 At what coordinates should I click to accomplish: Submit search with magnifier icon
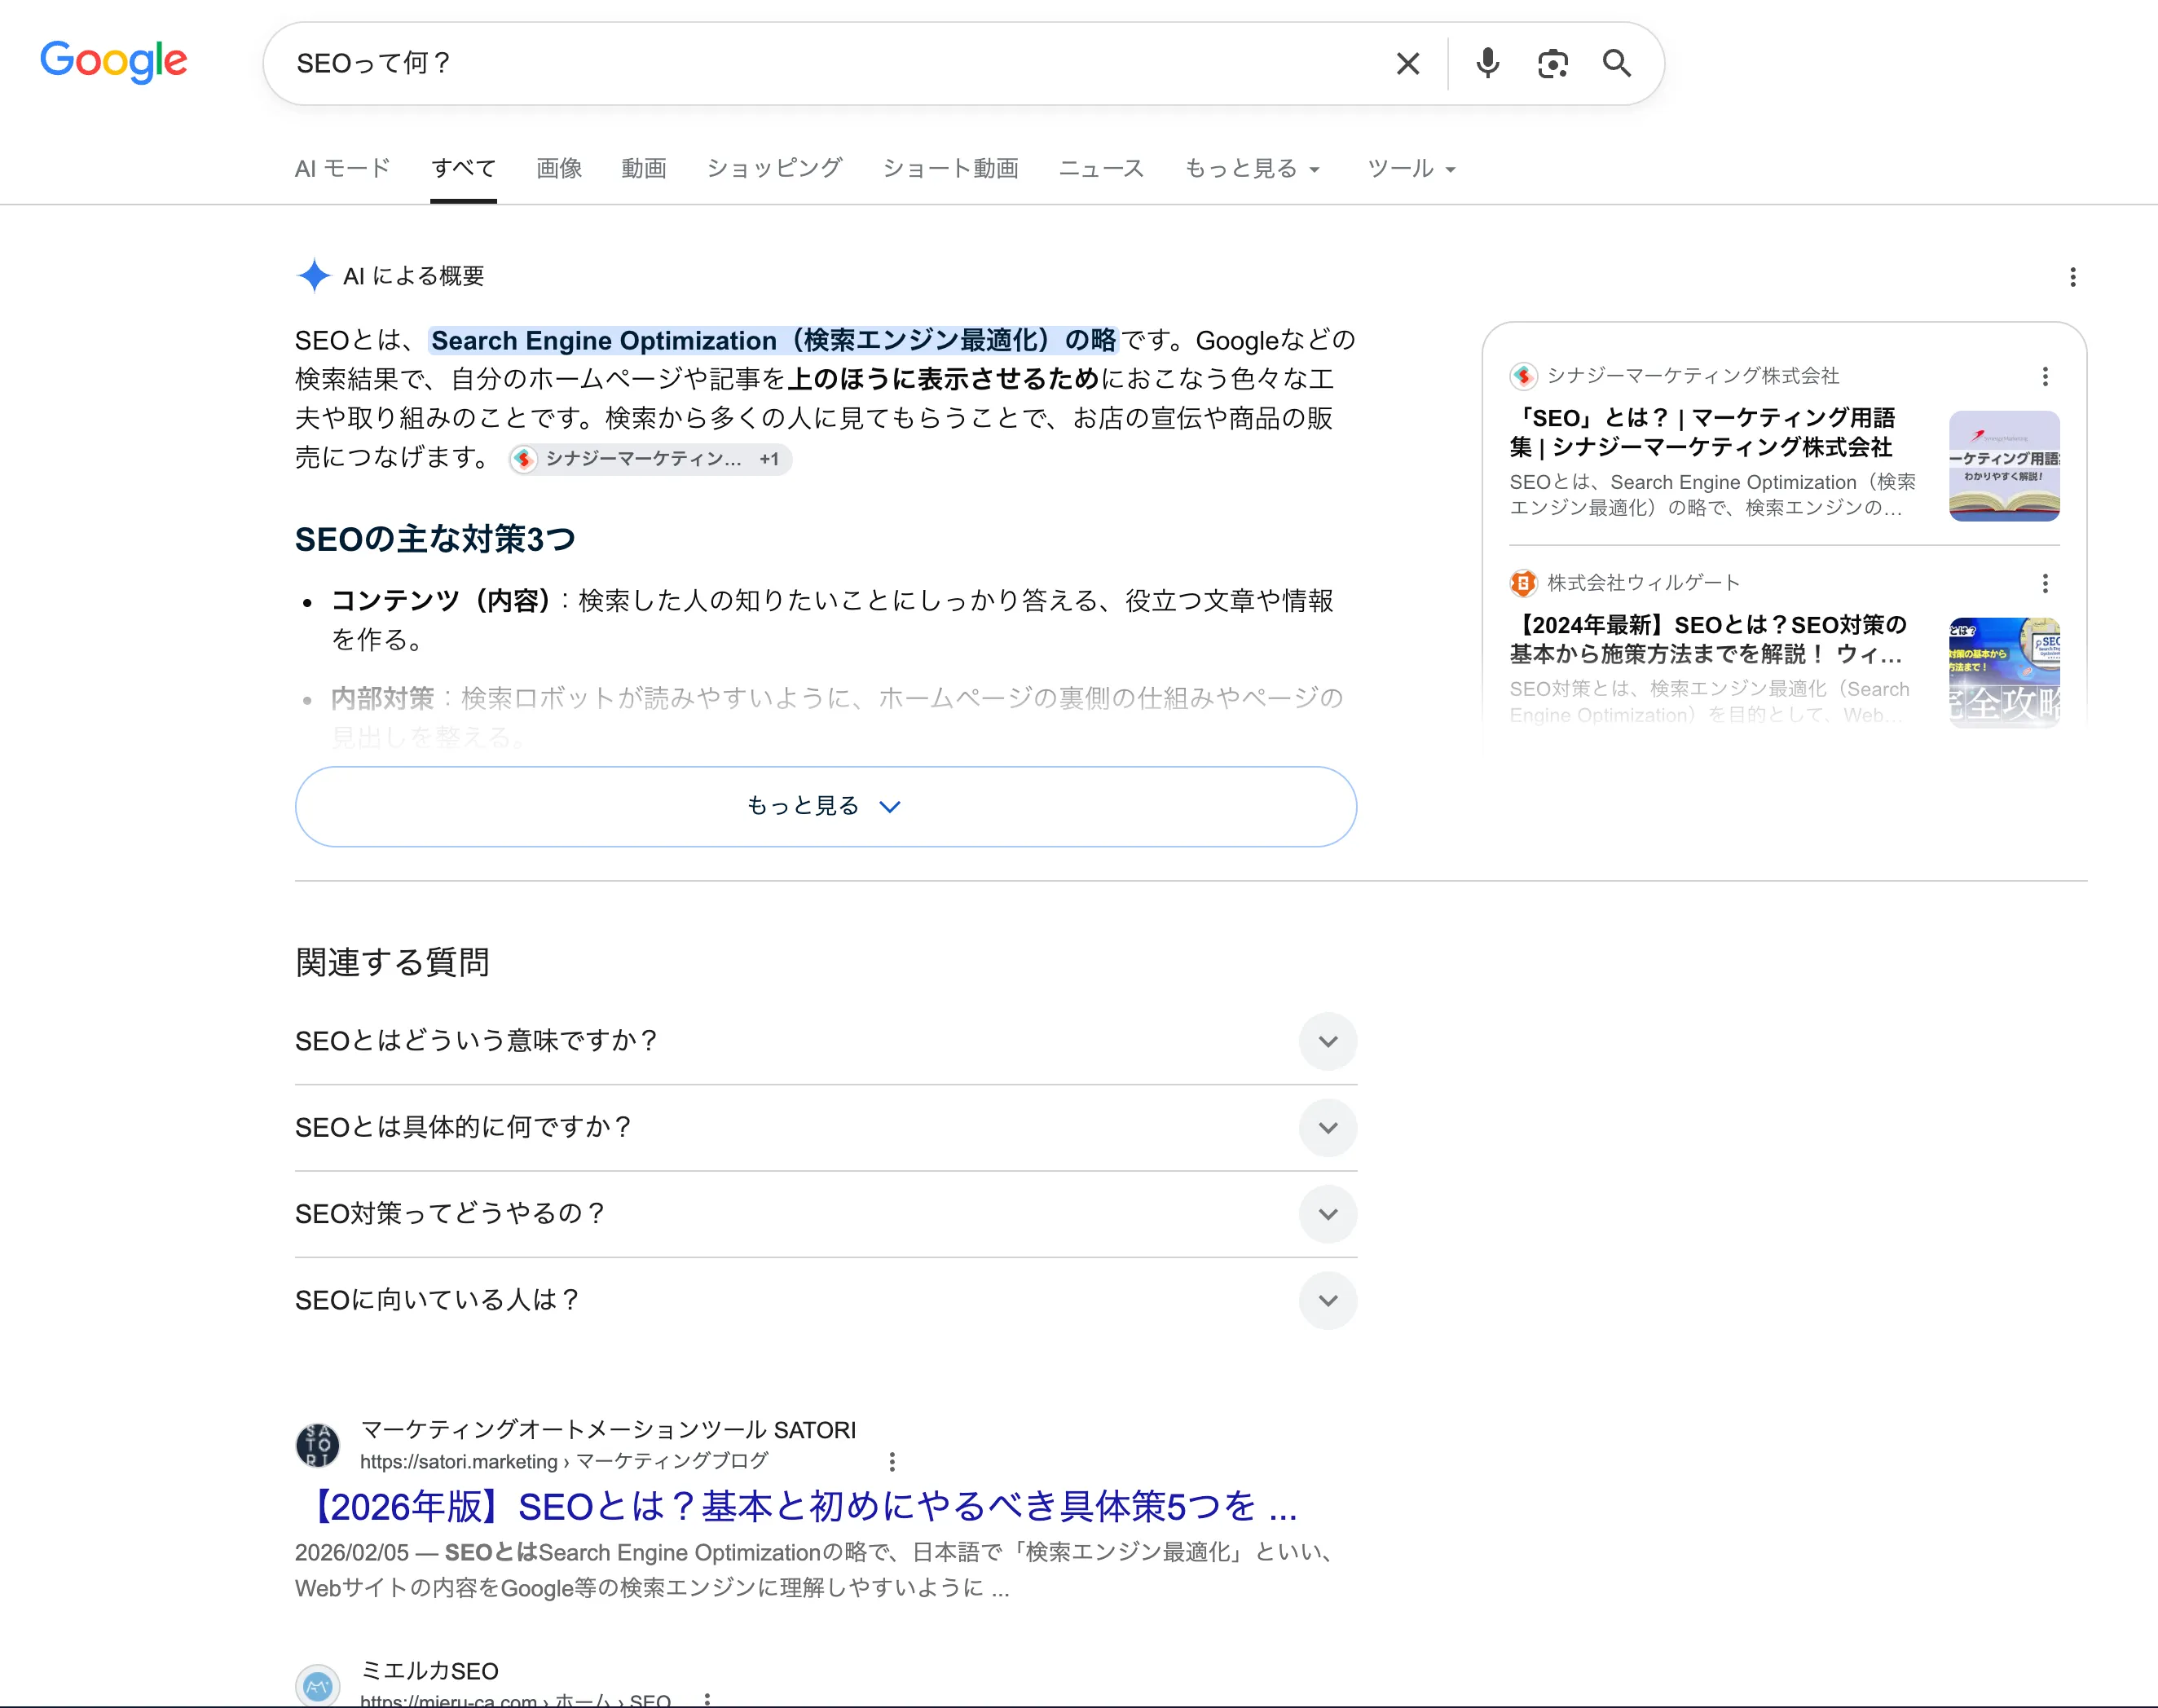tap(1616, 64)
